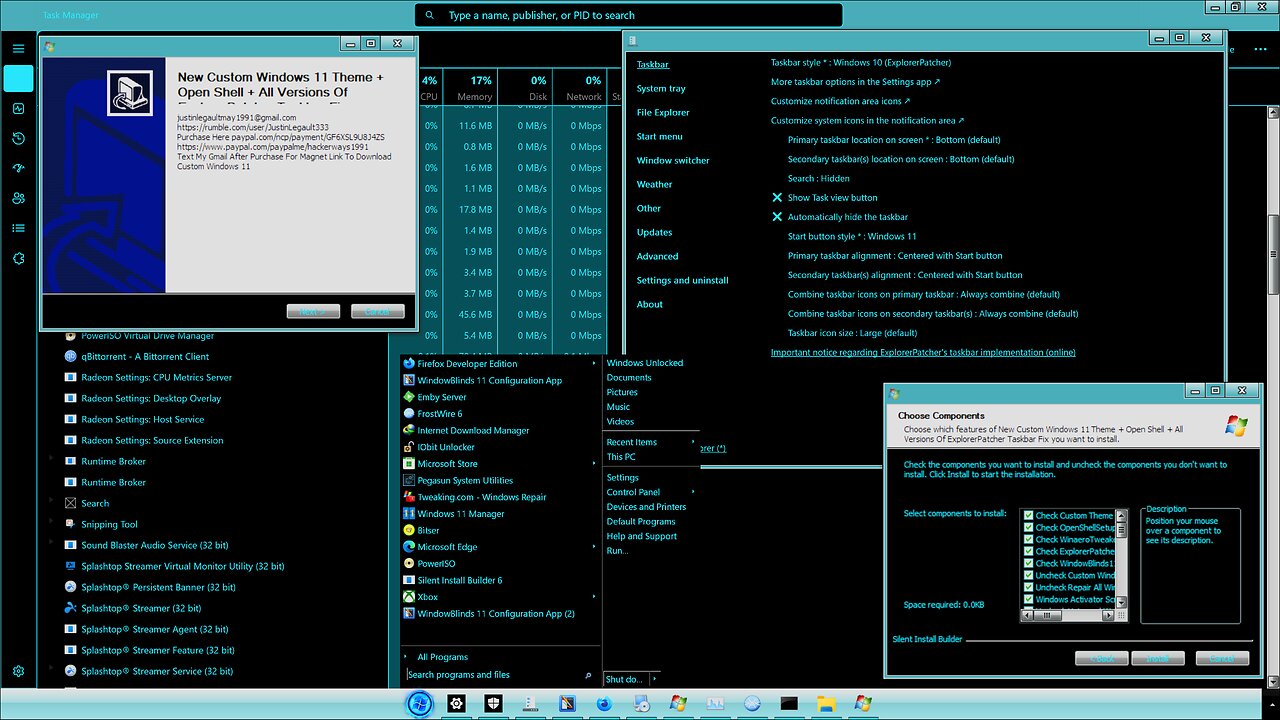Select Start menu section in ExplorerPatcher
The width and height of the screenshot is (1280, 720).
(x=660, y=137)
